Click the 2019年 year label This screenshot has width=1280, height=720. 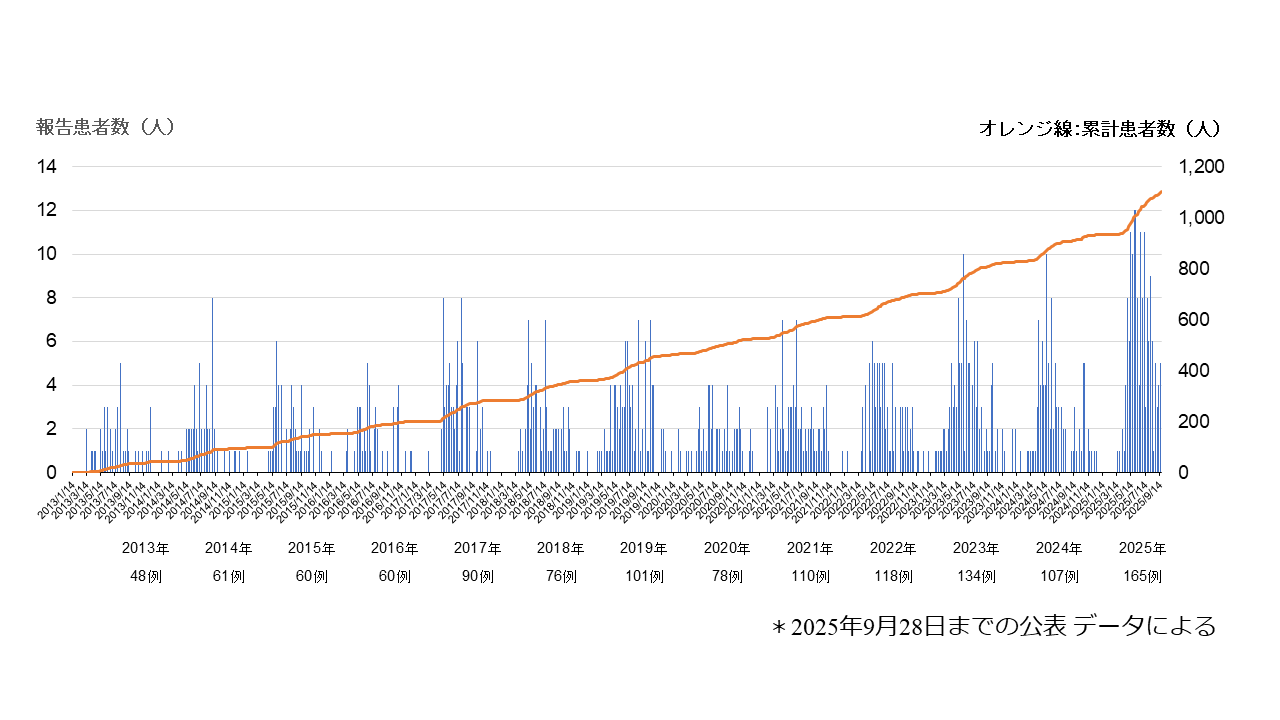(643, 548)
